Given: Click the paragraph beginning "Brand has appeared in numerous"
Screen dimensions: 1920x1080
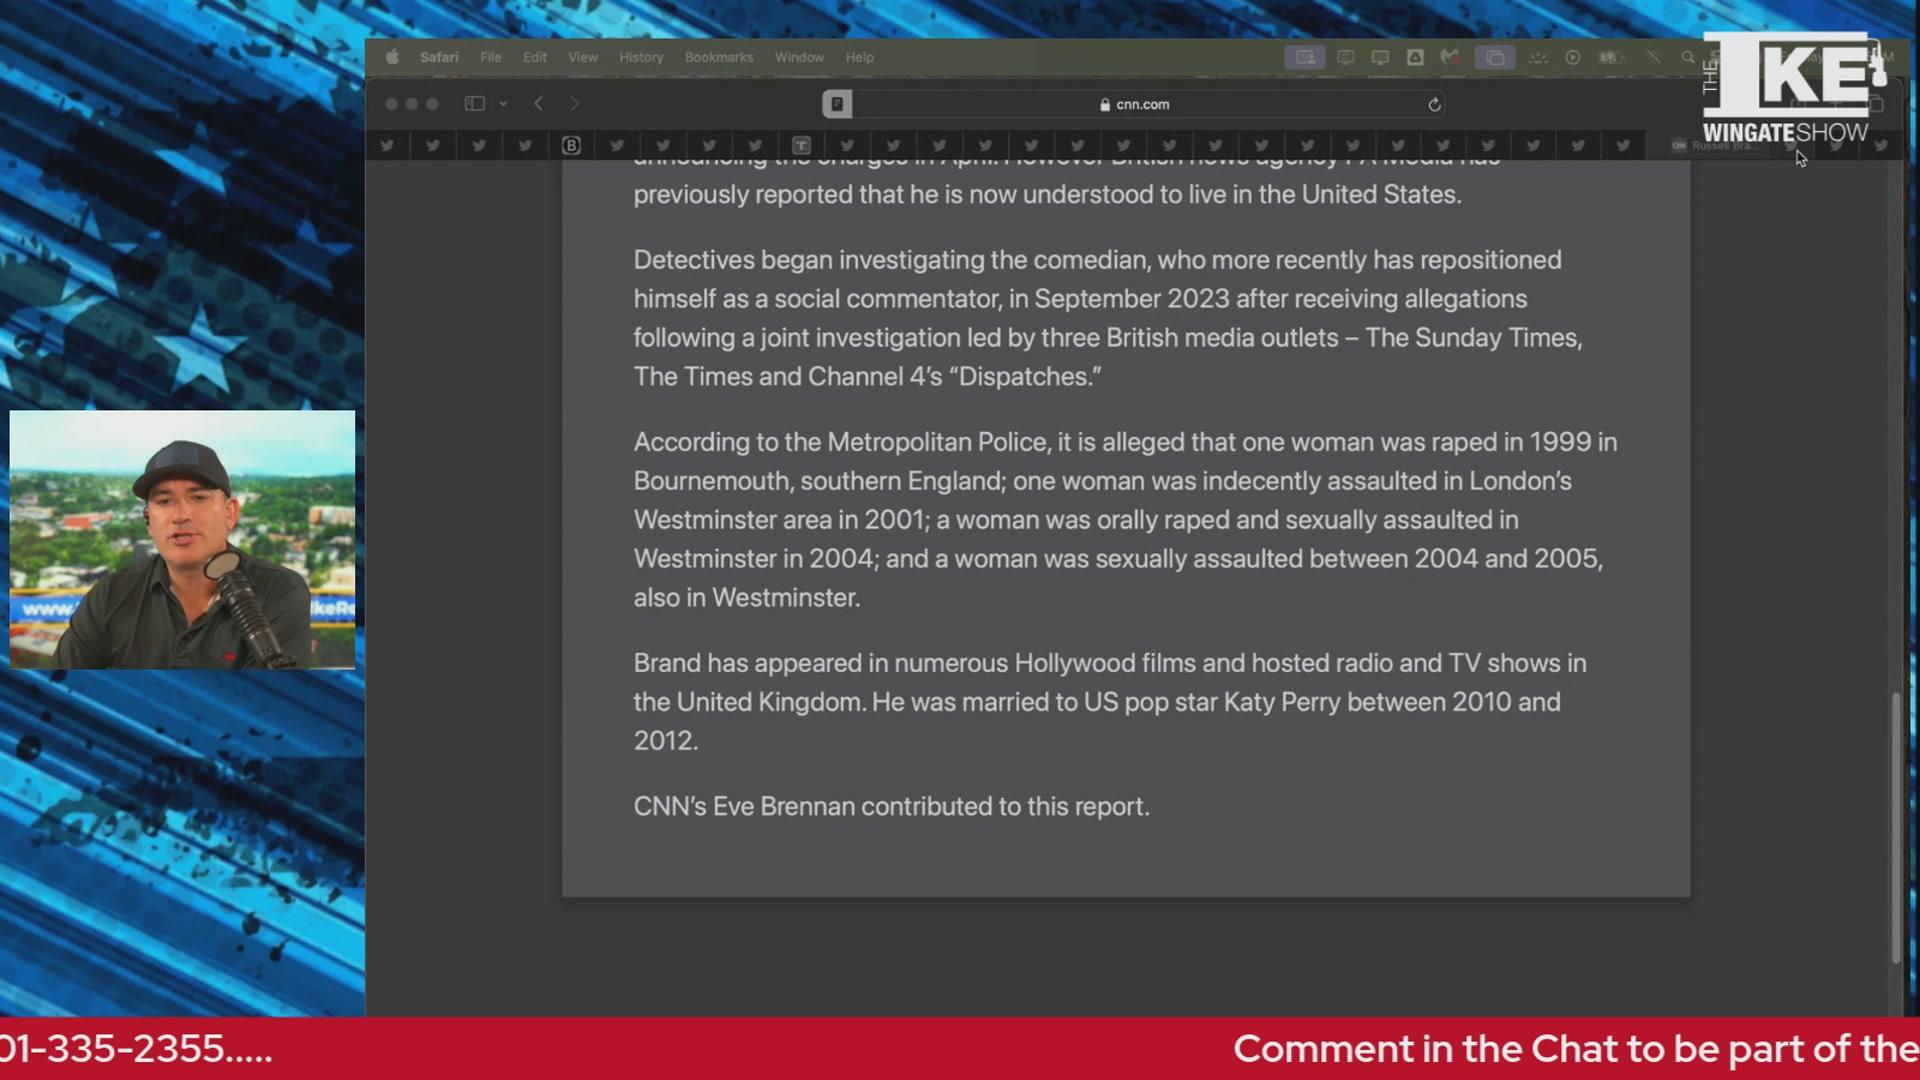Looking at the screenshot, I should (1110, 701).
